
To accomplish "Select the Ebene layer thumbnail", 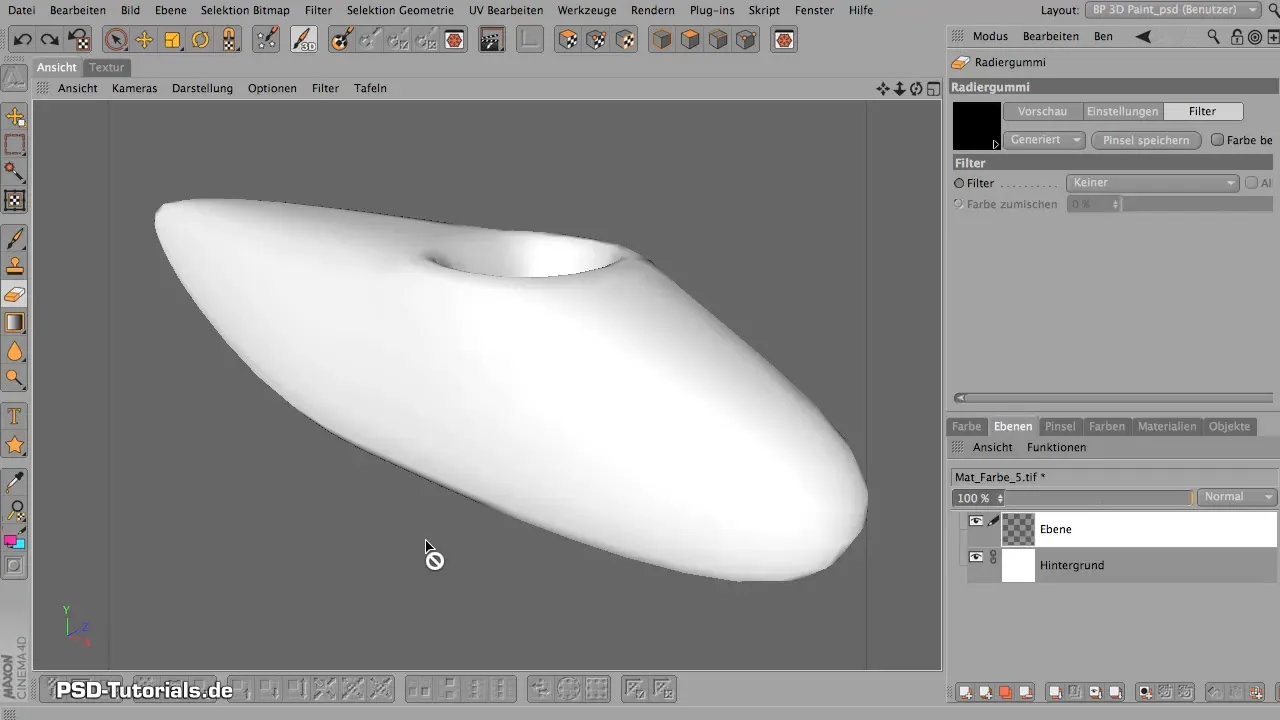I will click(1018, 529).
